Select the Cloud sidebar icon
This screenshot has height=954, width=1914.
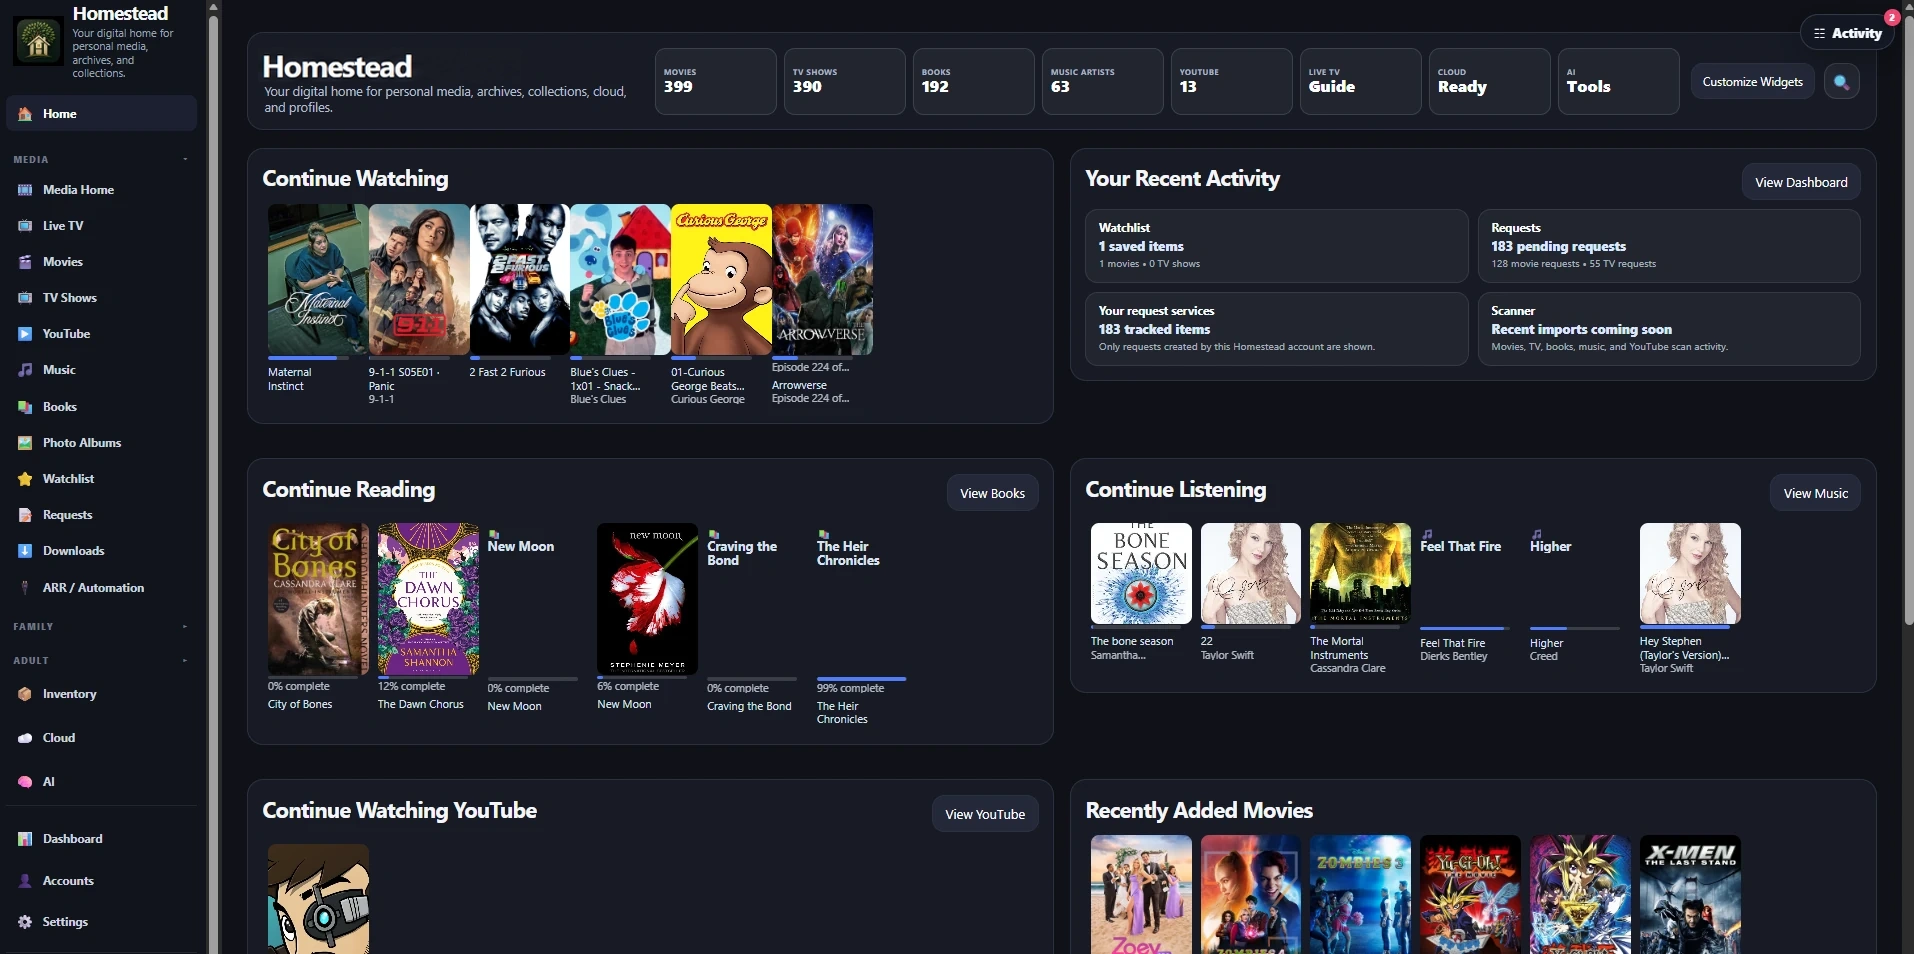(x=25, y=738)
